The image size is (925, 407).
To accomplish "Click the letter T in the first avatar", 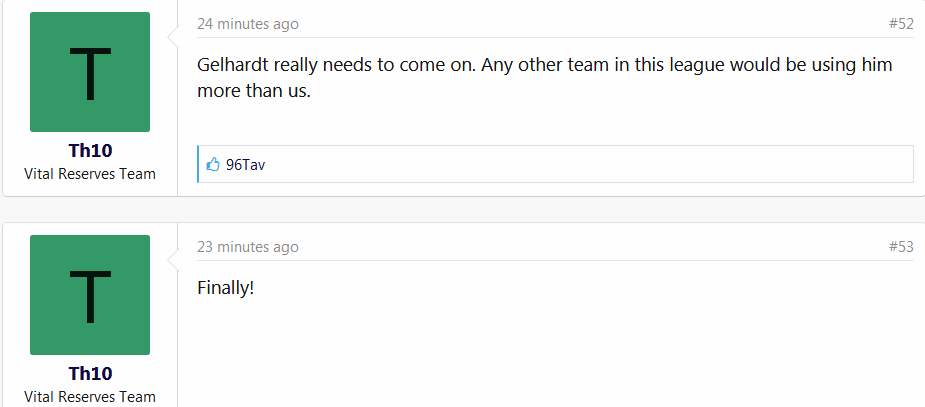I will pyautogui.click(x=90, y=74).
